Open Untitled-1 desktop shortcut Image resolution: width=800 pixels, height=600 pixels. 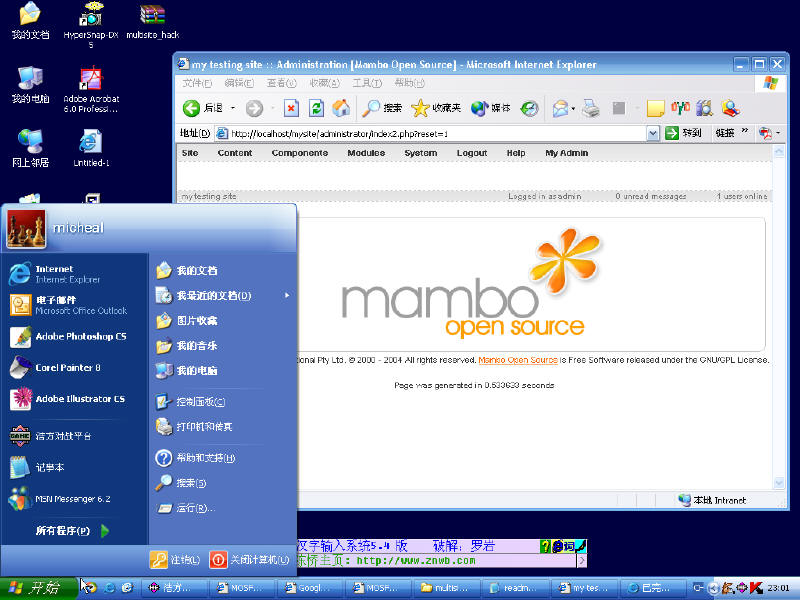[x=91, y=148]
